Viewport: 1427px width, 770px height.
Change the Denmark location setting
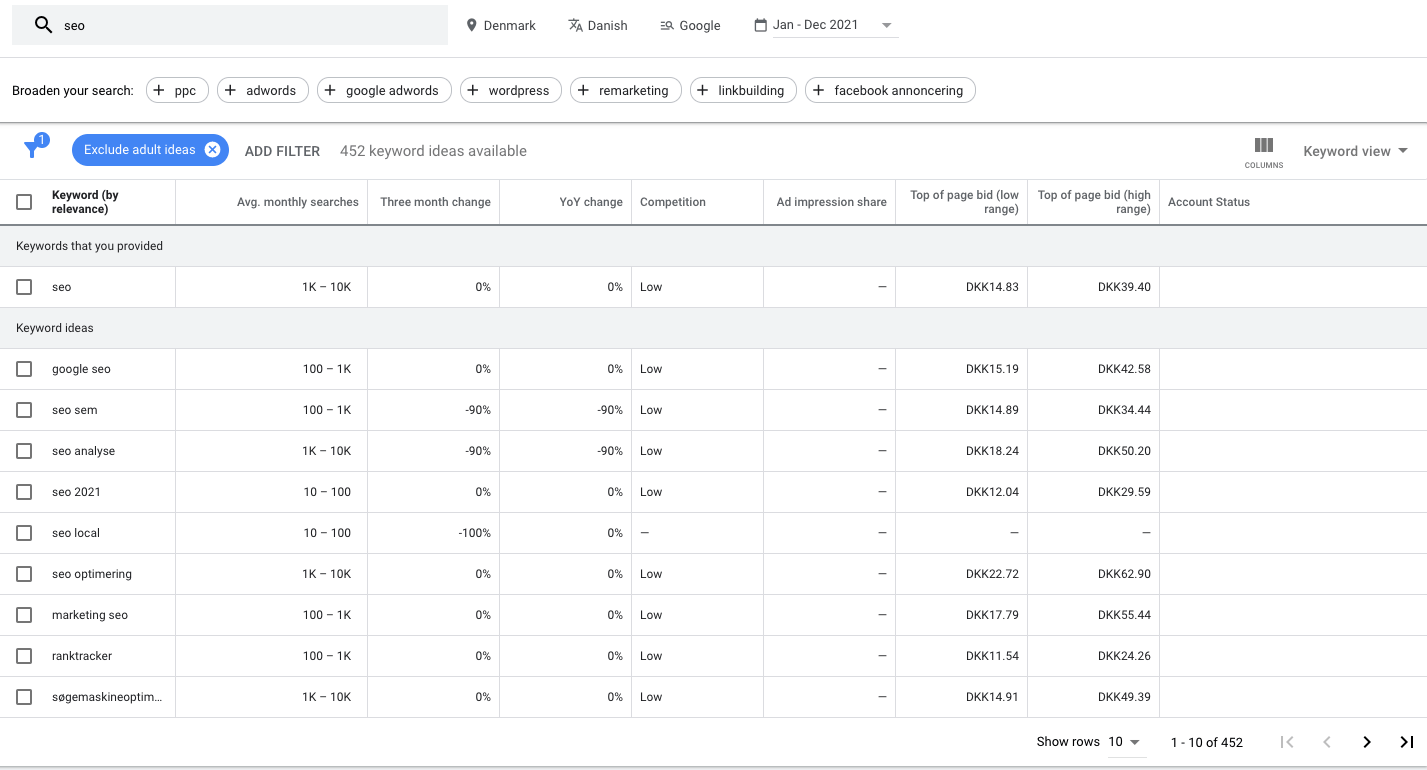[501, 25]
